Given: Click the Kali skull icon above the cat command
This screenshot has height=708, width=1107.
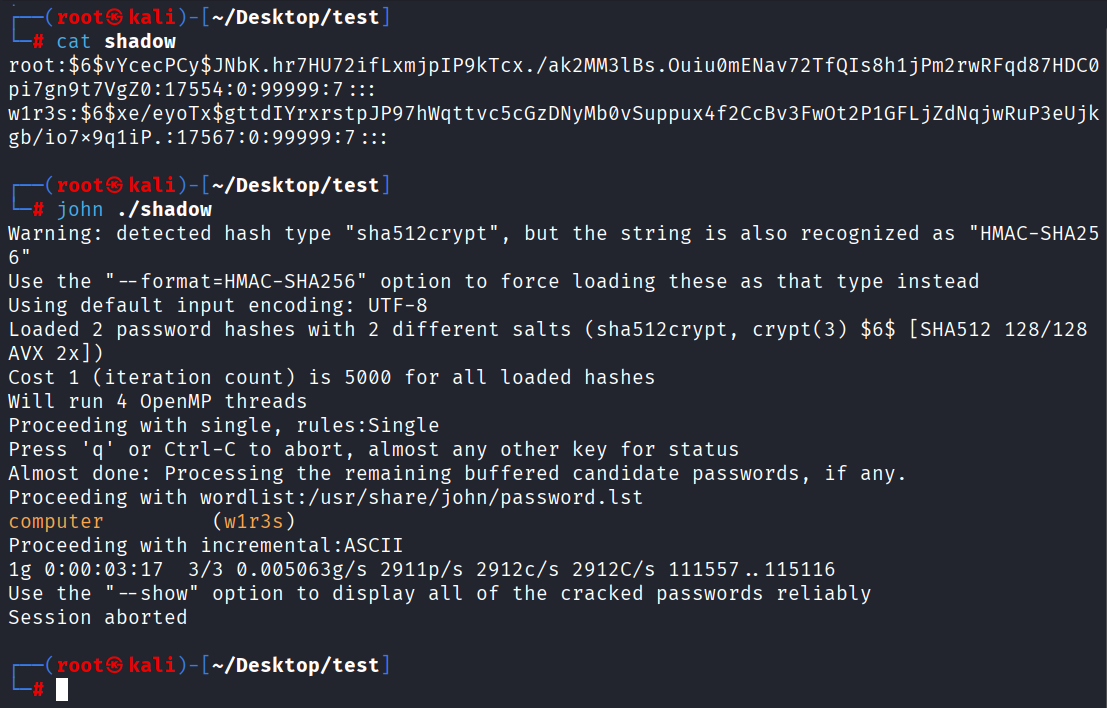Looking at the screenshot, I should tap(113, 17).
